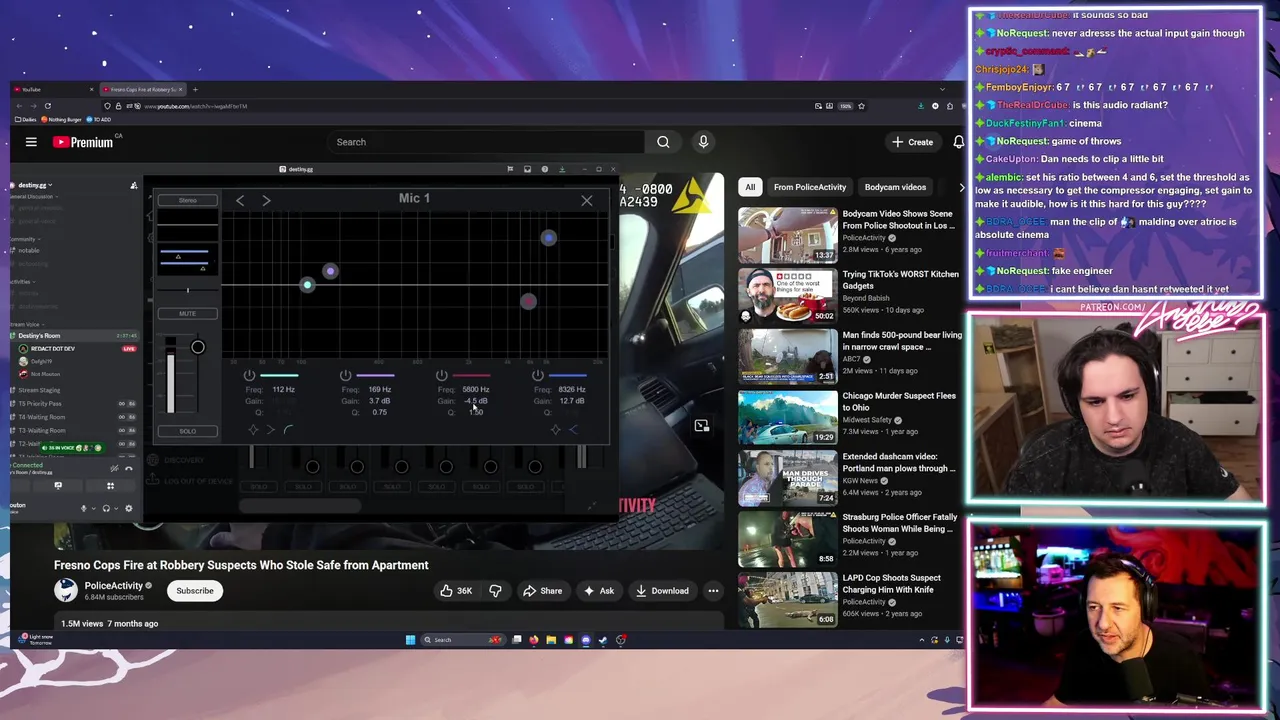This screenshot has width=1280, height=720.
Task: Open the PoliceActivity channel avatar
Action: pyautogui.click(x=66, y=590)
